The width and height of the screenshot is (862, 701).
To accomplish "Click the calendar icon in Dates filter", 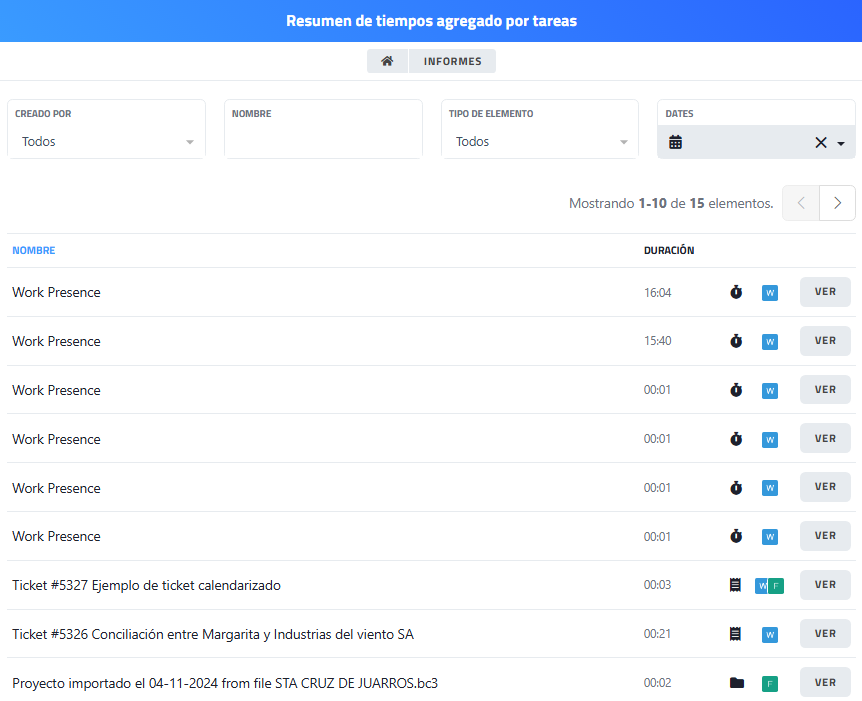I will click(x=676, y=143).
